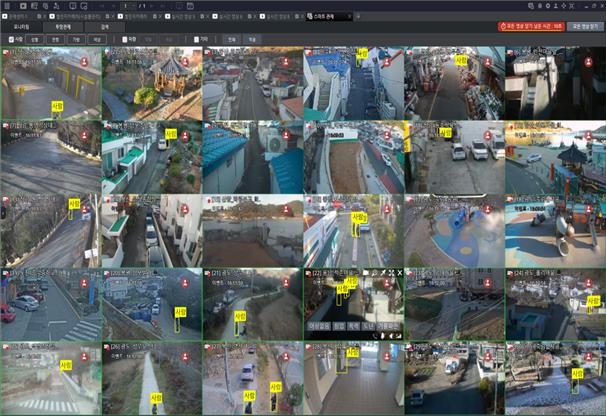The width and height of the screenshot is (606, 420).
Task: Open the hamburger menu in top-left corner
Action: [8, 6]
